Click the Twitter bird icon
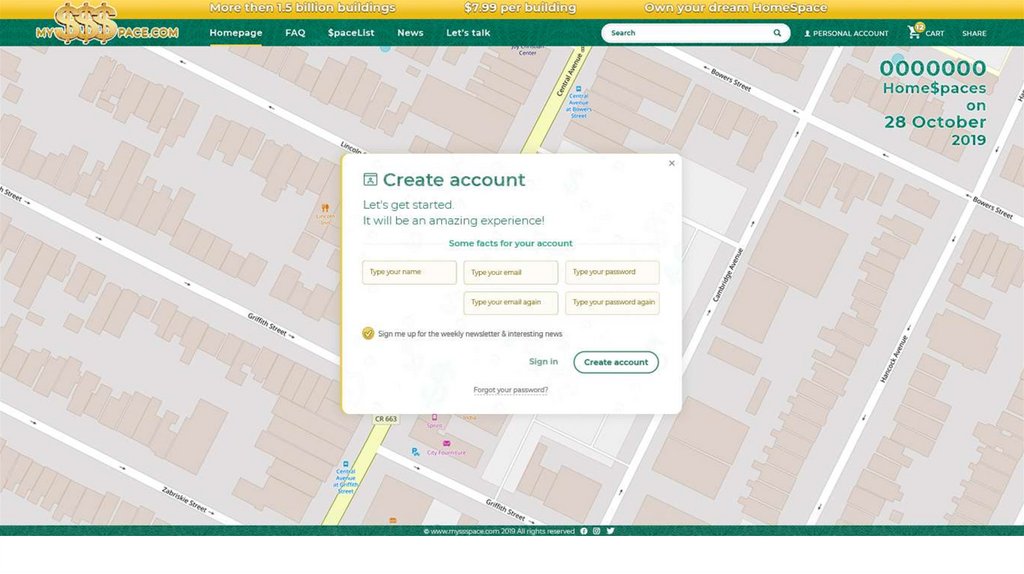 tap(610, 531)
